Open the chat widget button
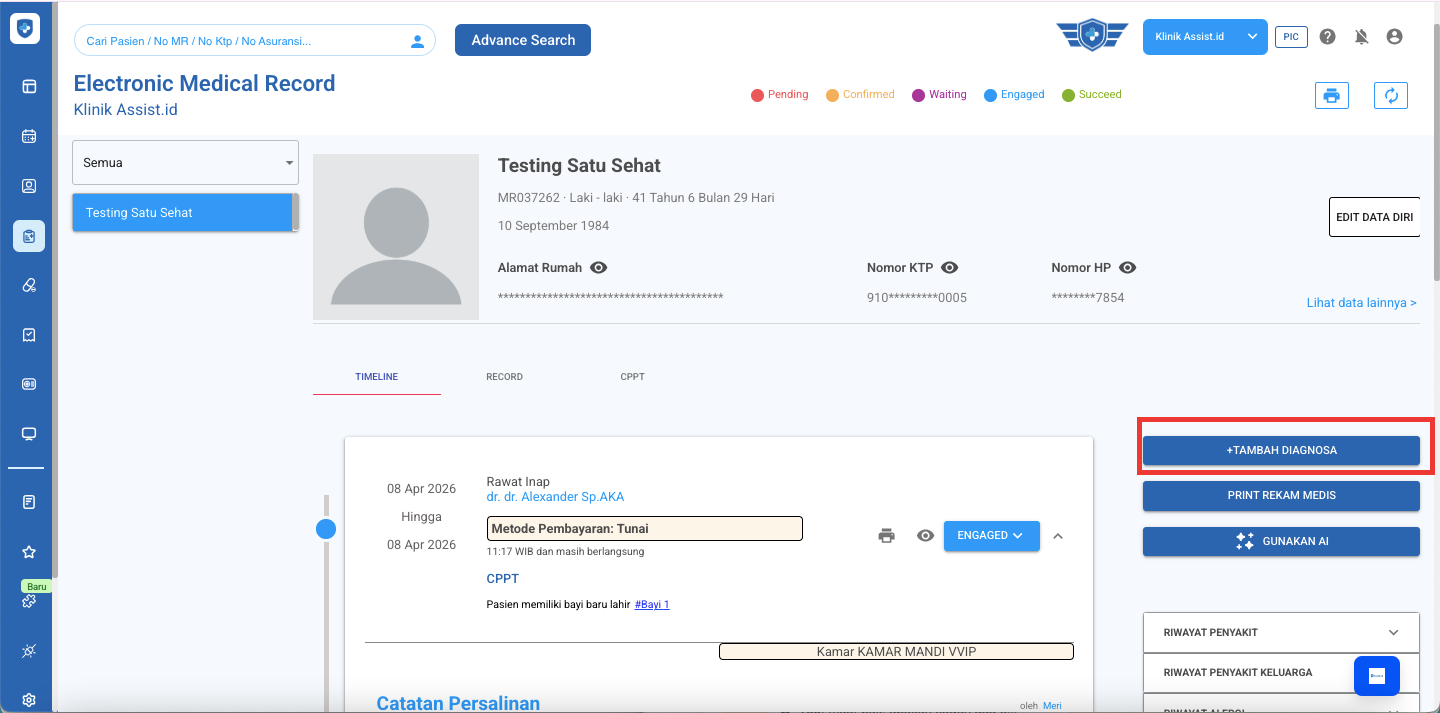Image resolution: width=1440 pixels, height=713 pixels. 1376,676
